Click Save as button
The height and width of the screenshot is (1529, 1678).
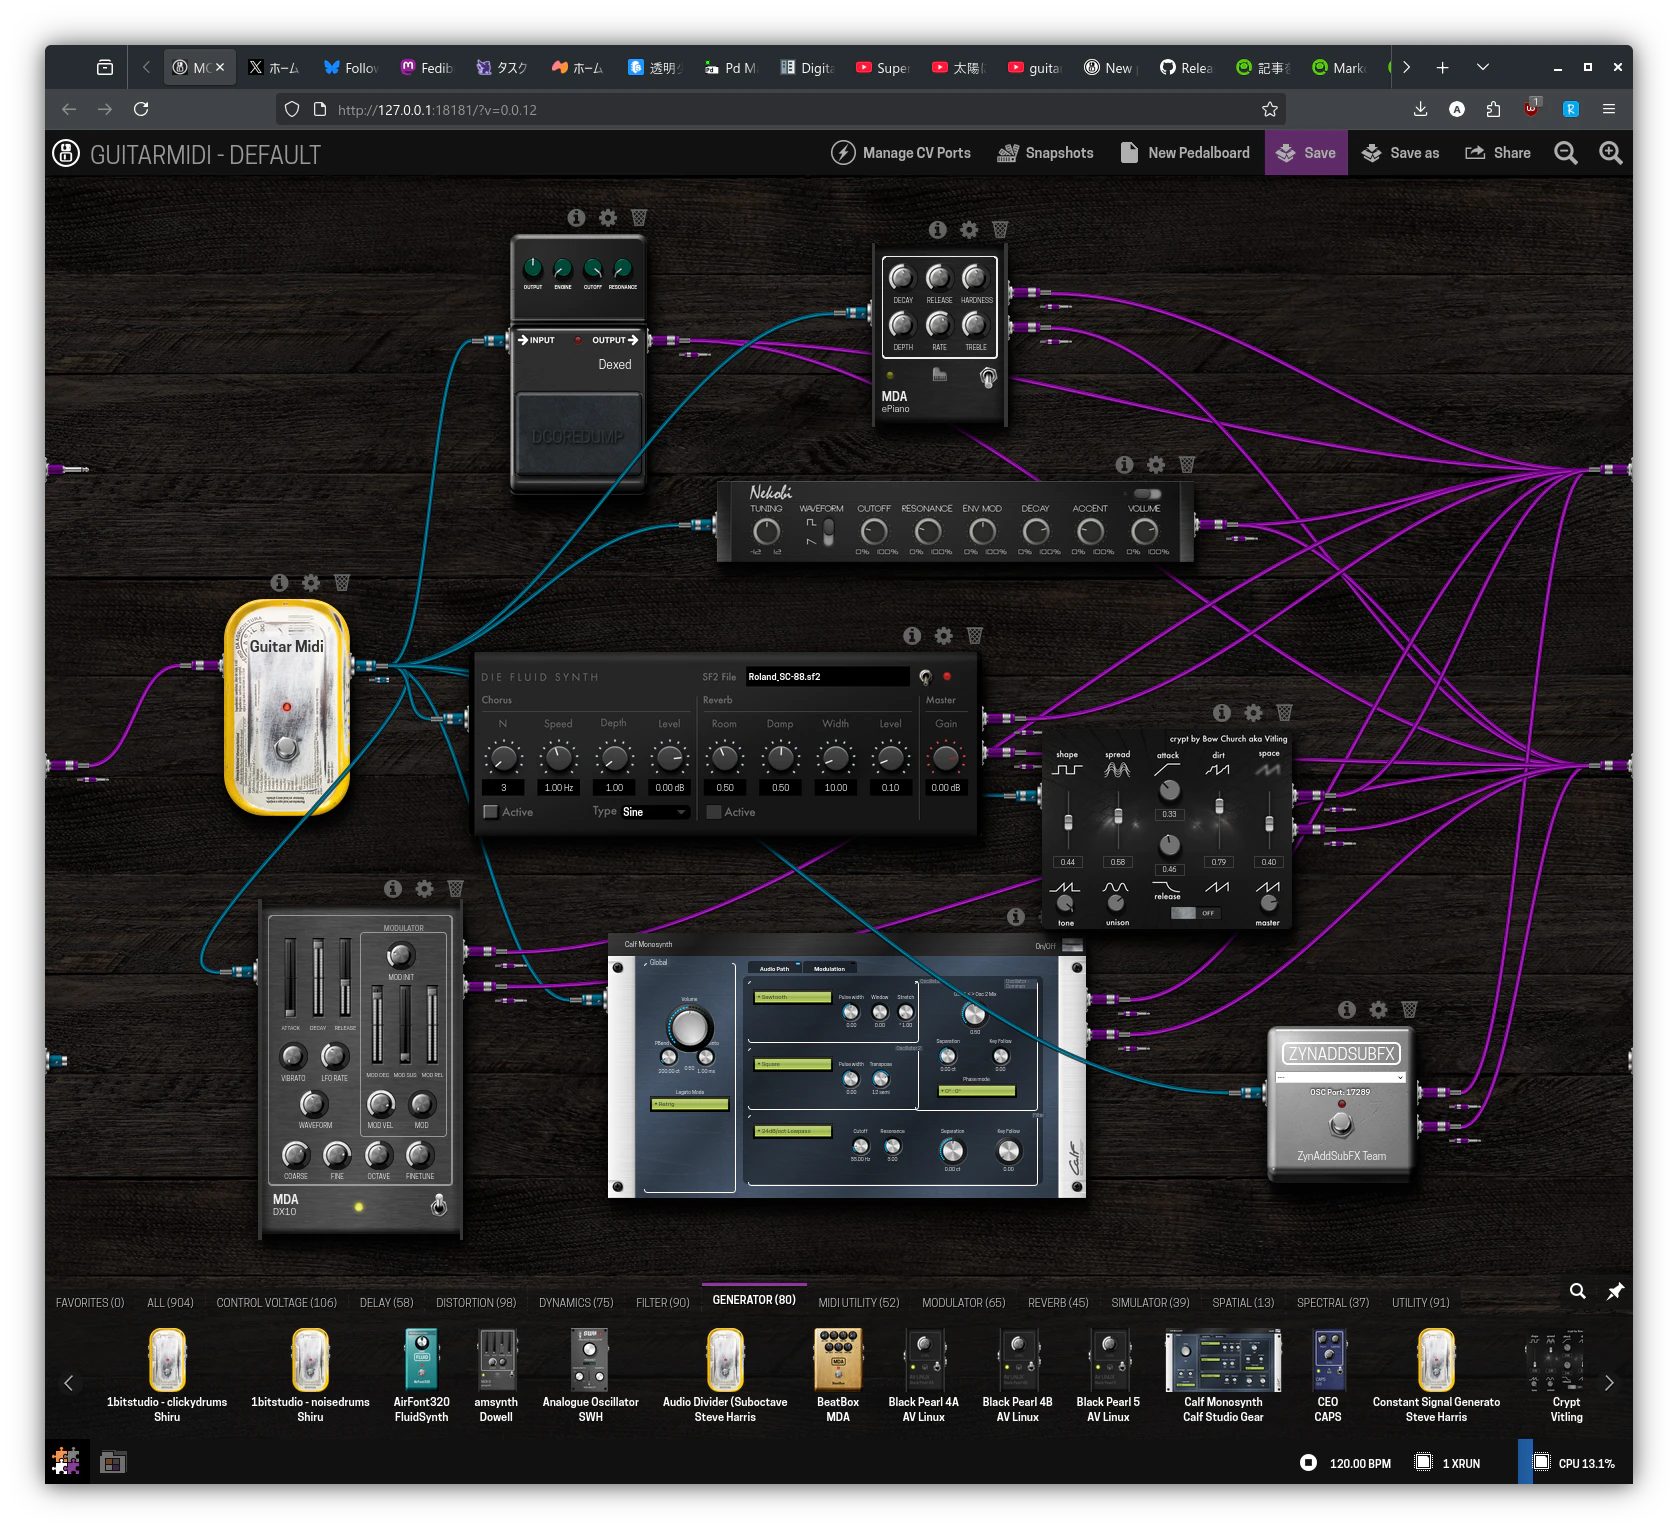pos(1400,153)
